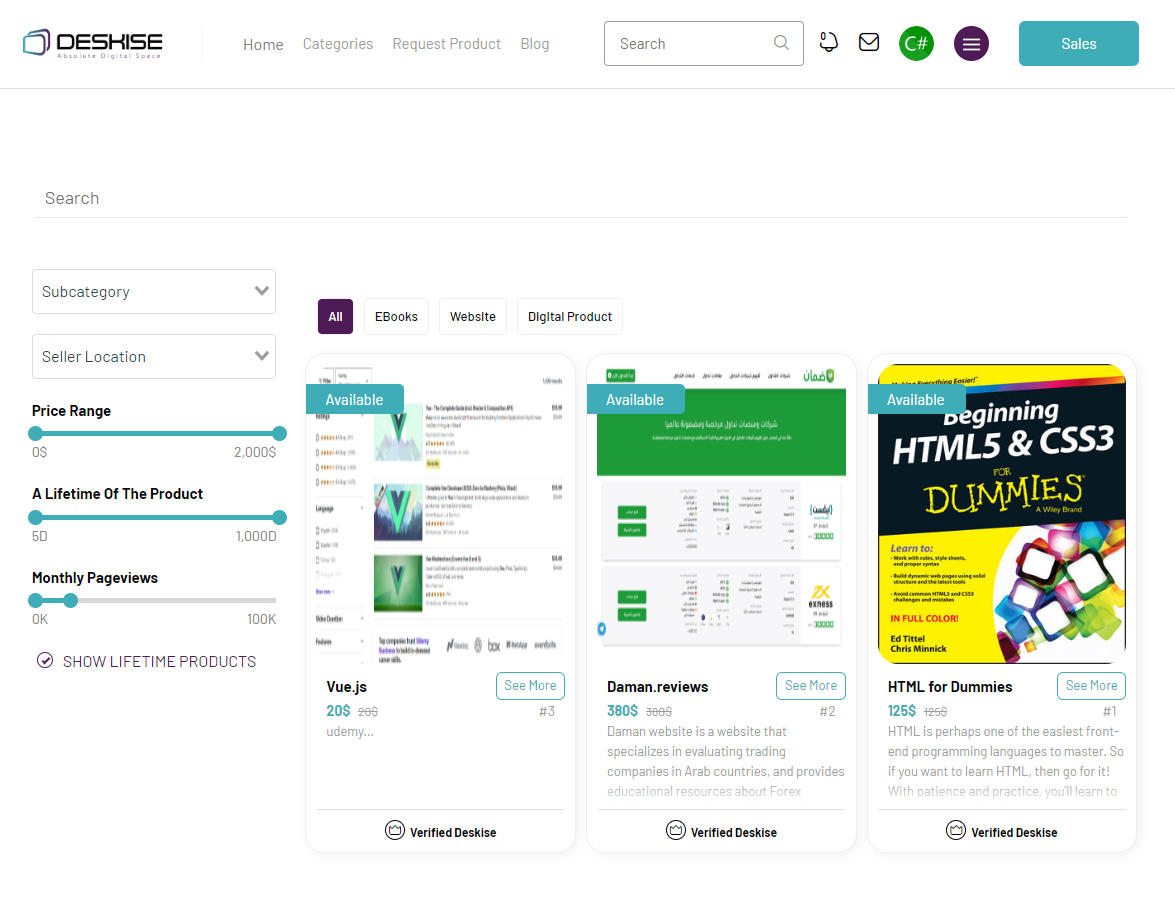1175x900 pixels.
Task: Click the wide product Search field
Action: 580,198
